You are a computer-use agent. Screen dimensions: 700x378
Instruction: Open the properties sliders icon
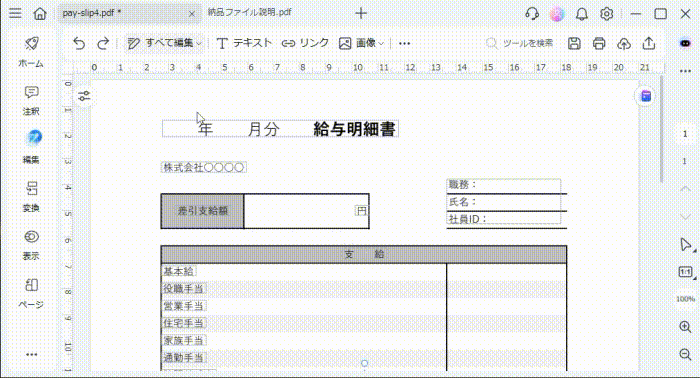pos(84,96)
